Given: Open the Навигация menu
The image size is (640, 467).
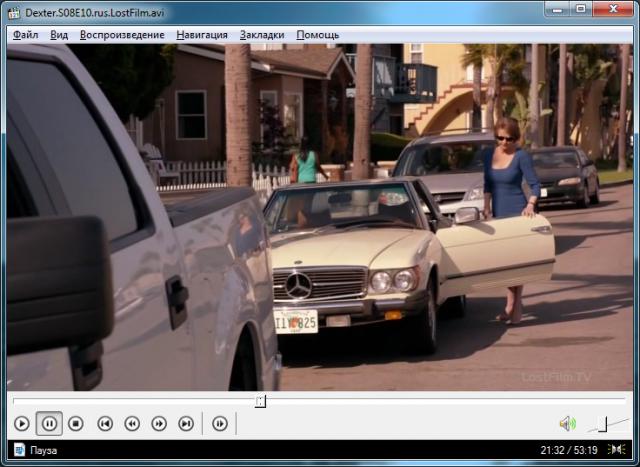Looking at the screenshot, I should [x=202, y=34].
